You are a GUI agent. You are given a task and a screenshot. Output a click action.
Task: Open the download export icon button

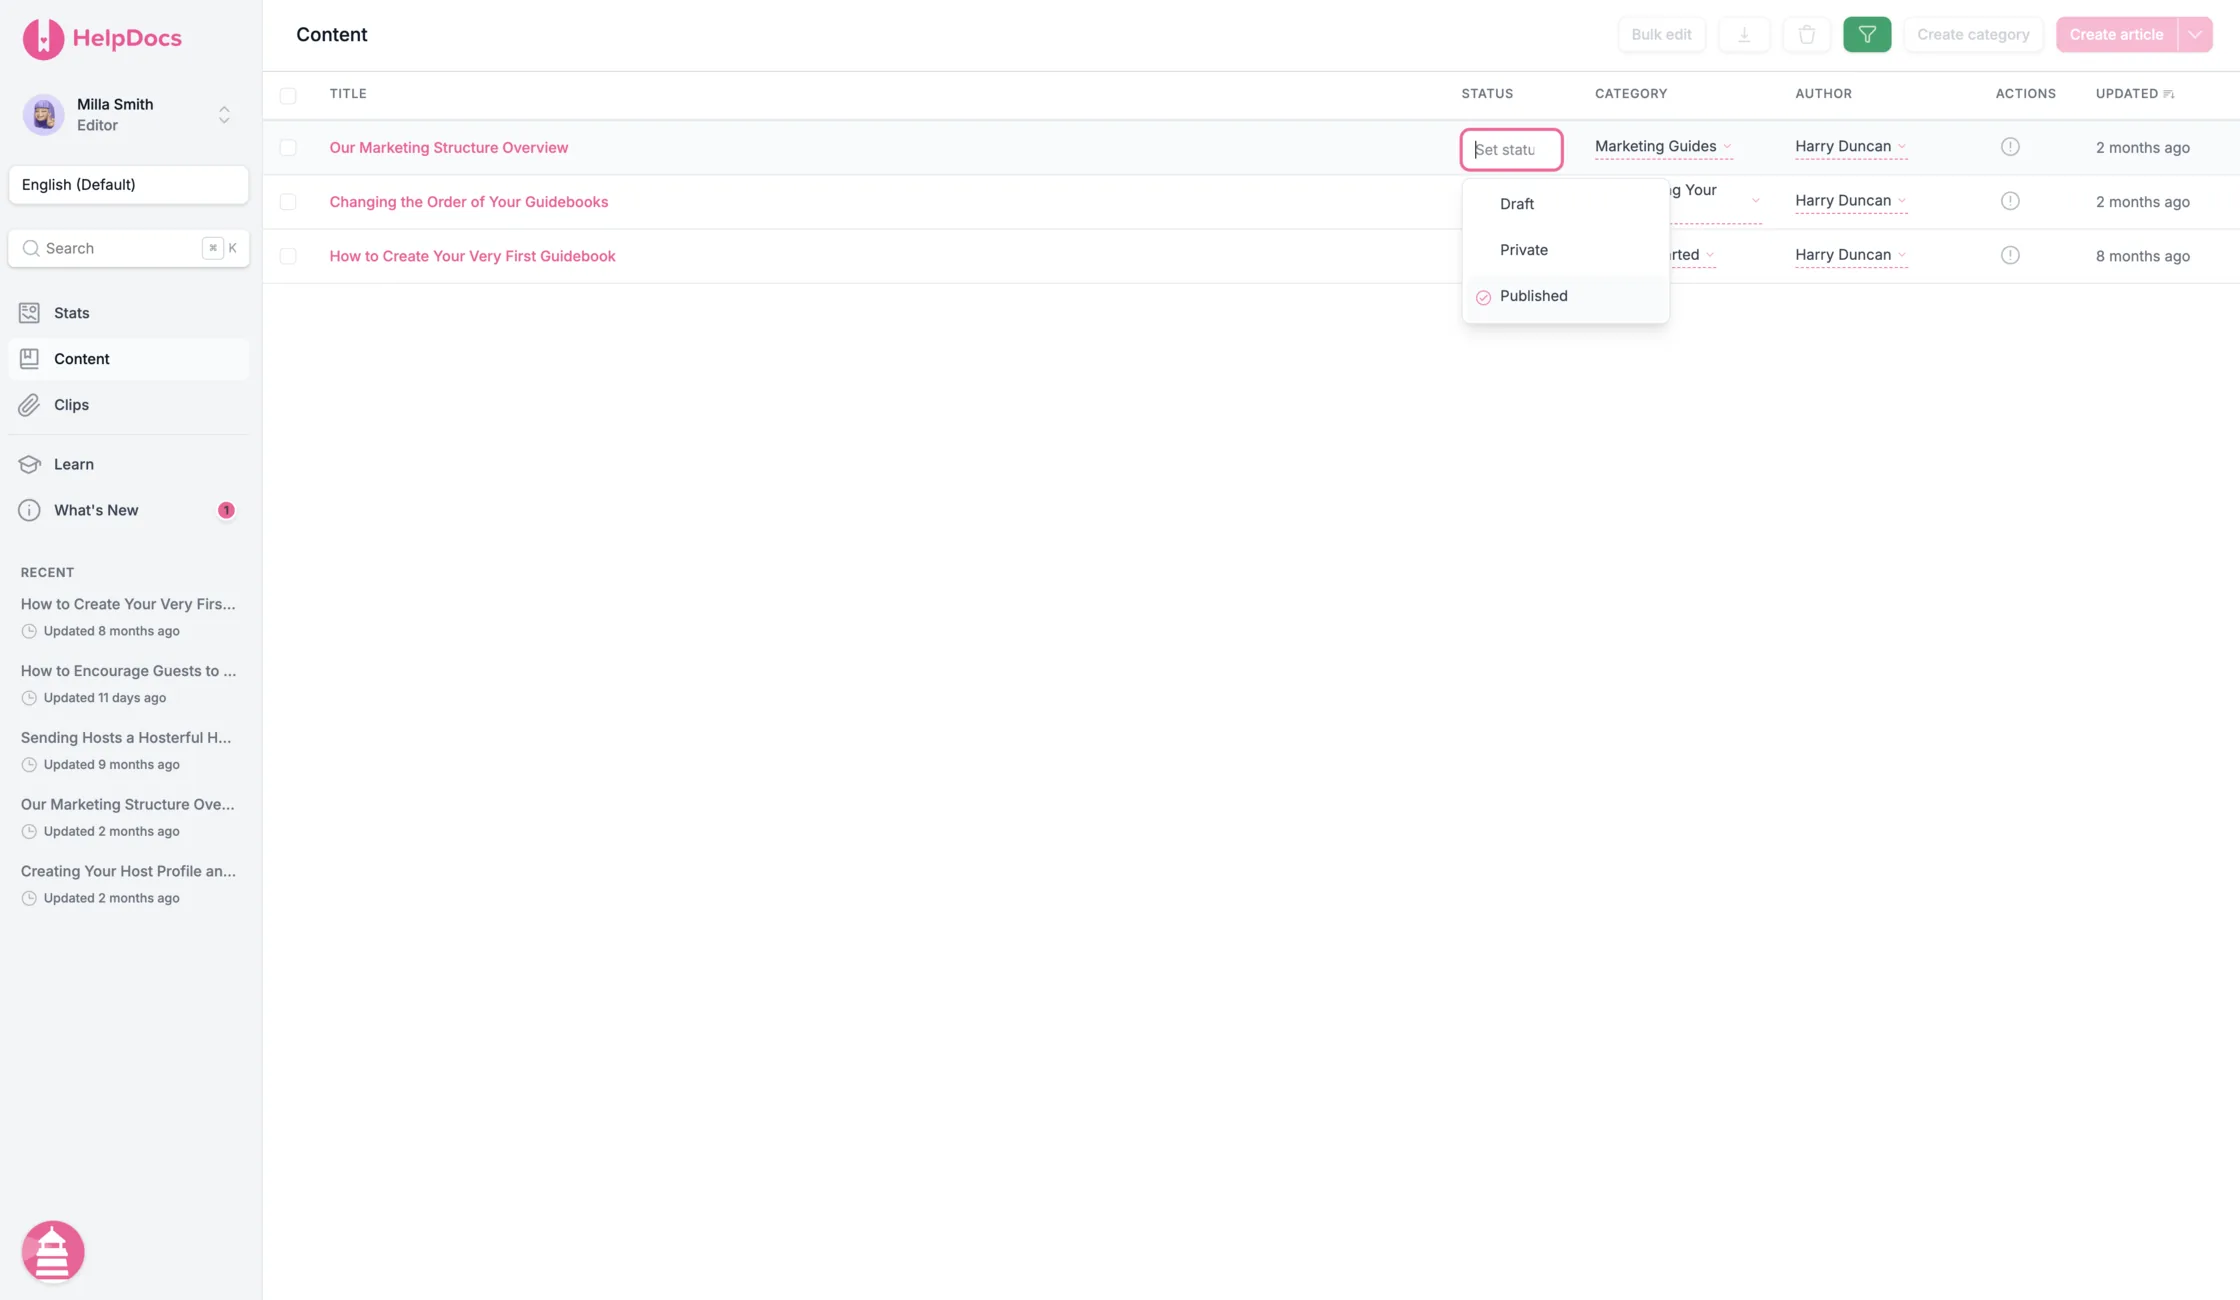click(x=1744, y=35)
